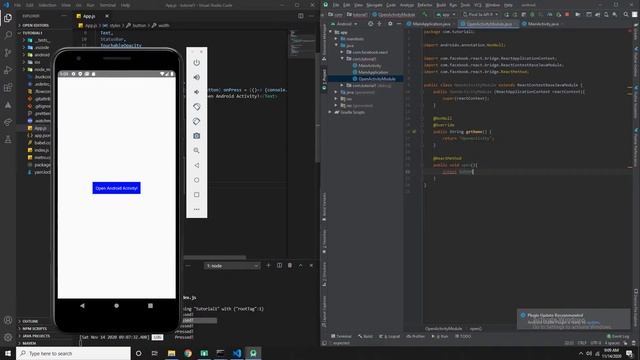Click Android Studio red stop button

pyautogui.click(x=567, y=15)
